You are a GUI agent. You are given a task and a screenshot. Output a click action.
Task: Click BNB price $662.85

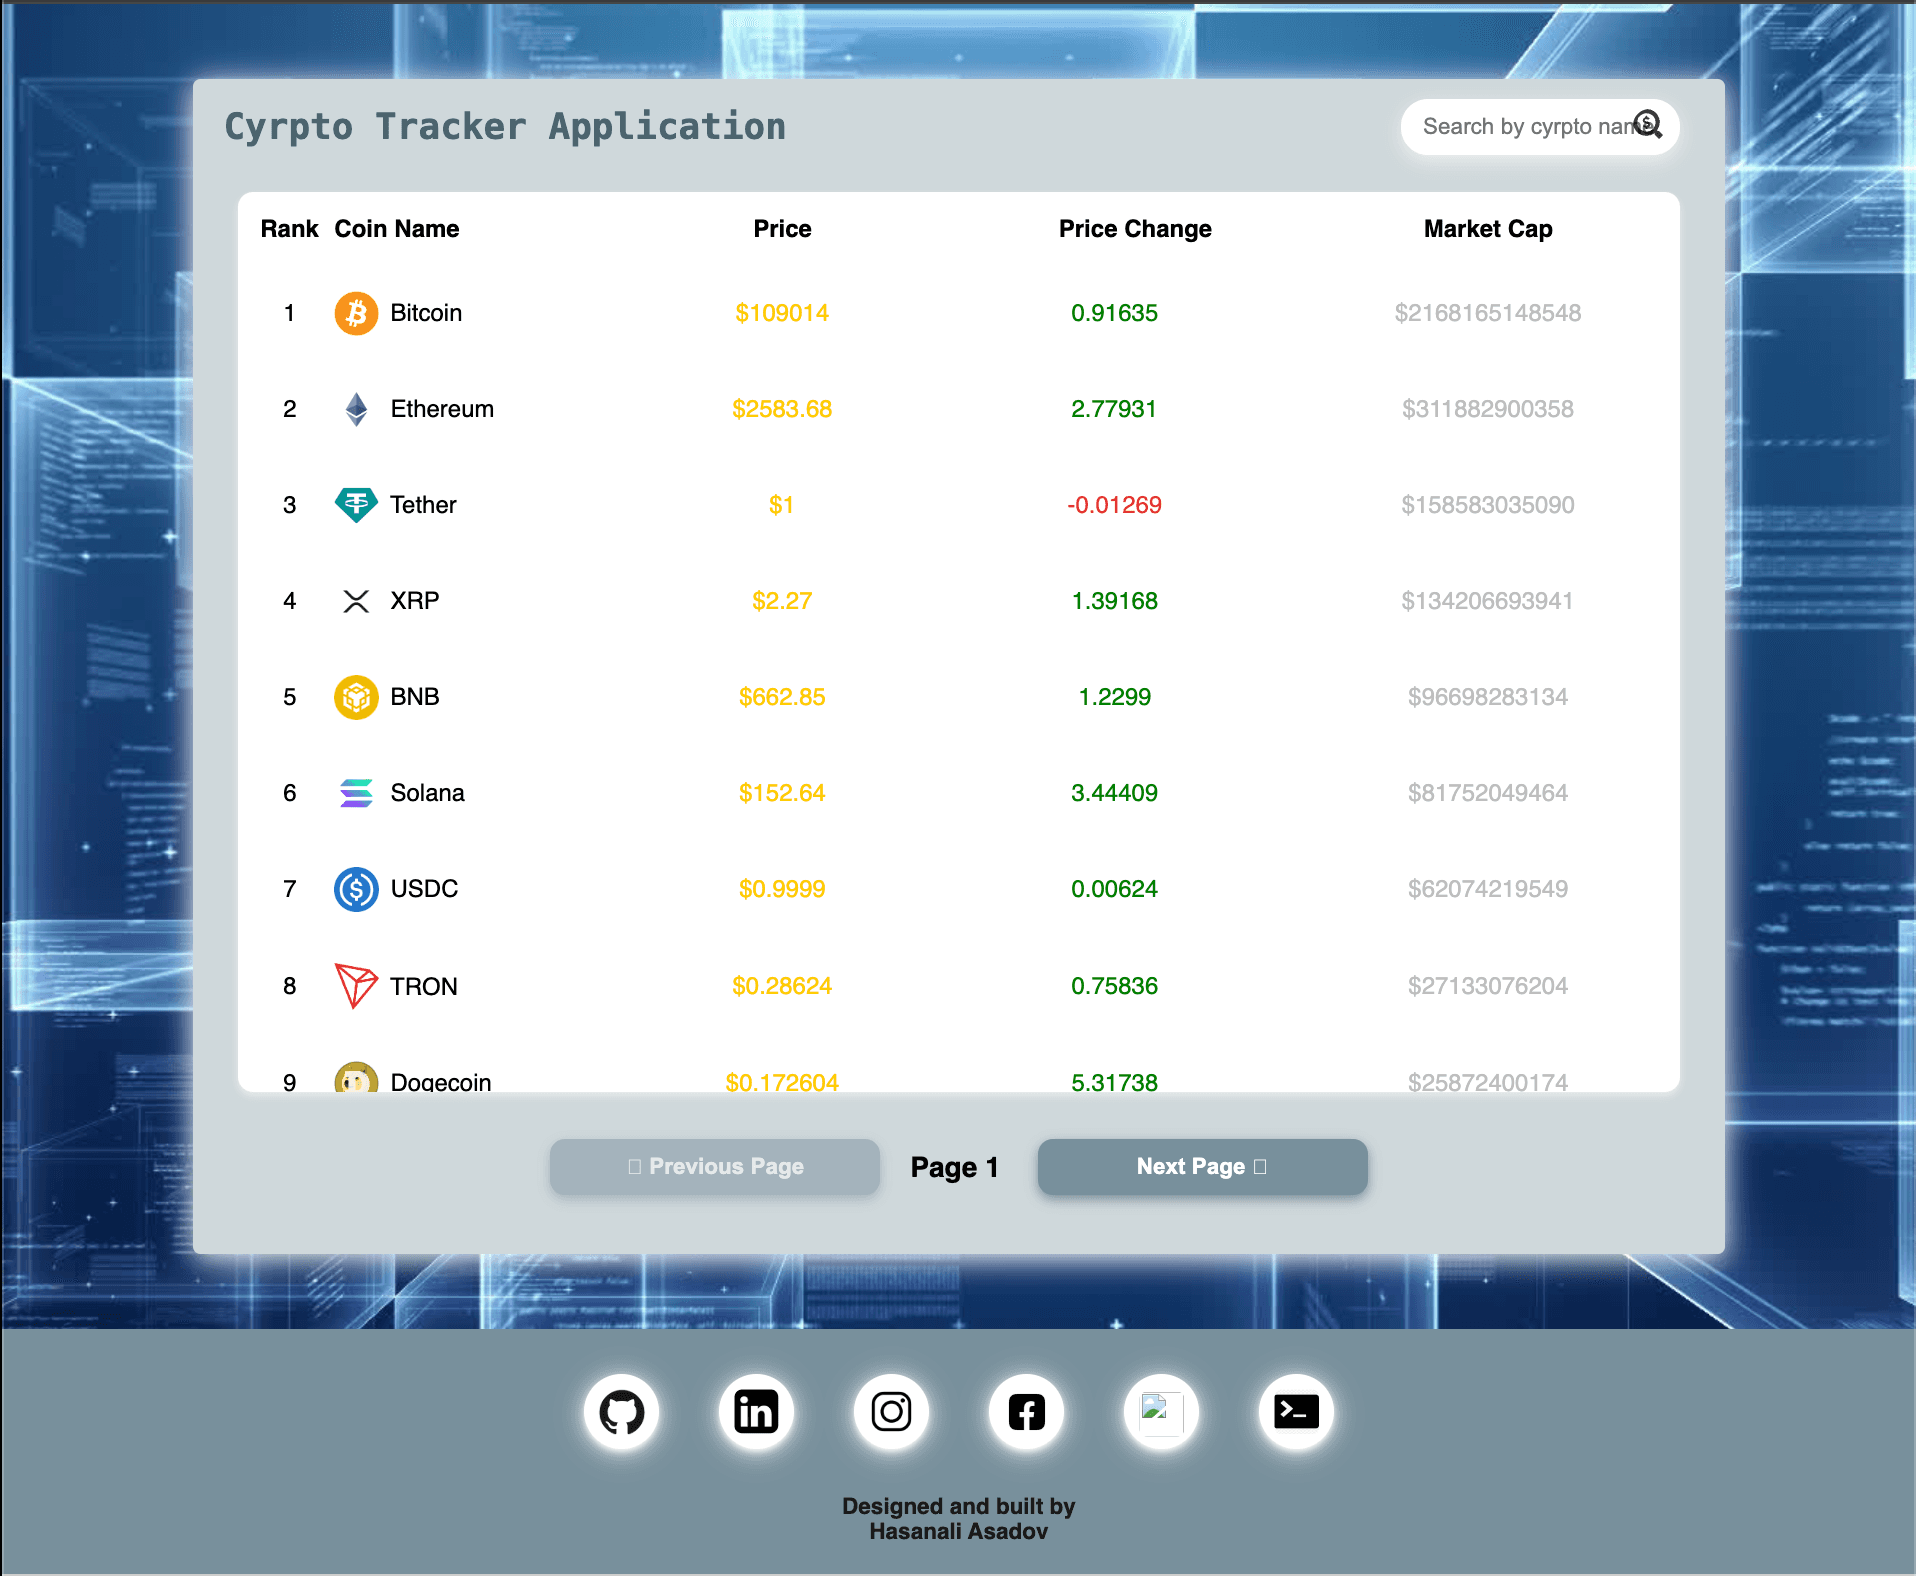point(782,697)
